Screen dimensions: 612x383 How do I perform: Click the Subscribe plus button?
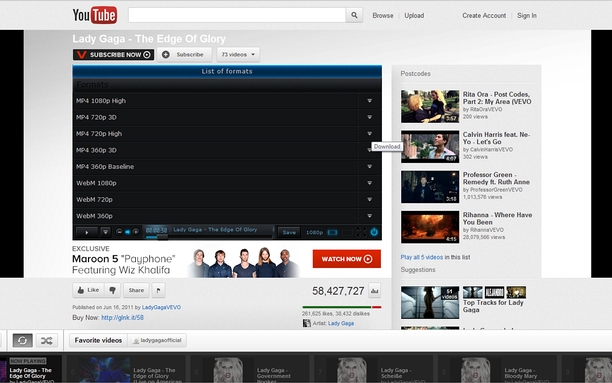(184, 55)
